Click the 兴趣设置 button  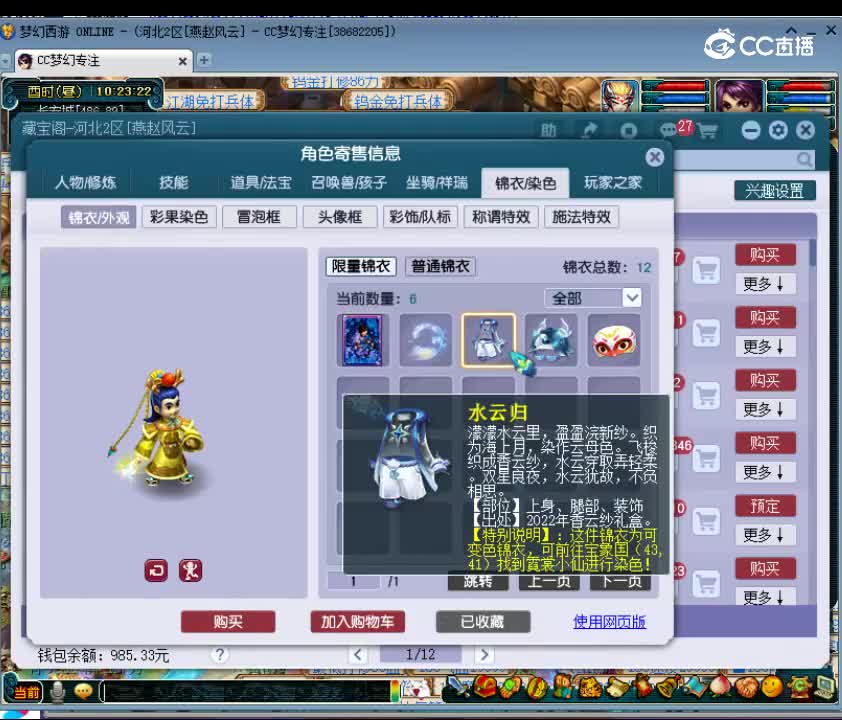775,191
